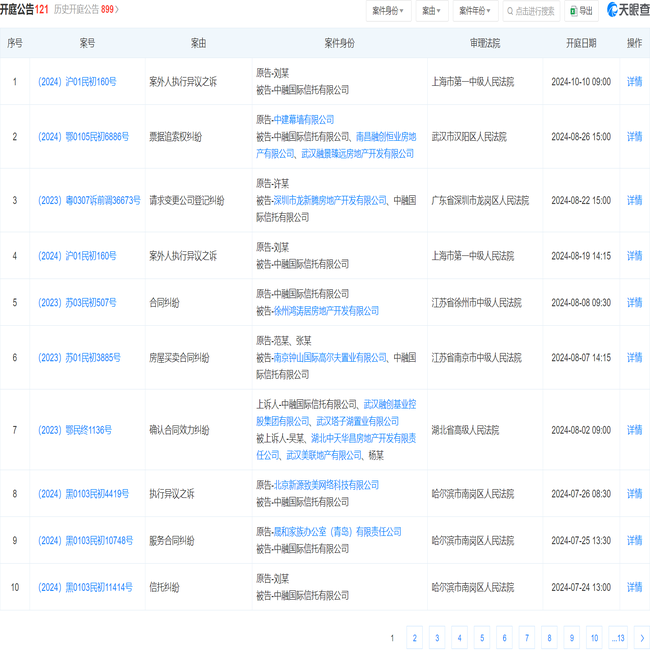Click the 天眼查 logo

pos(628,10)
